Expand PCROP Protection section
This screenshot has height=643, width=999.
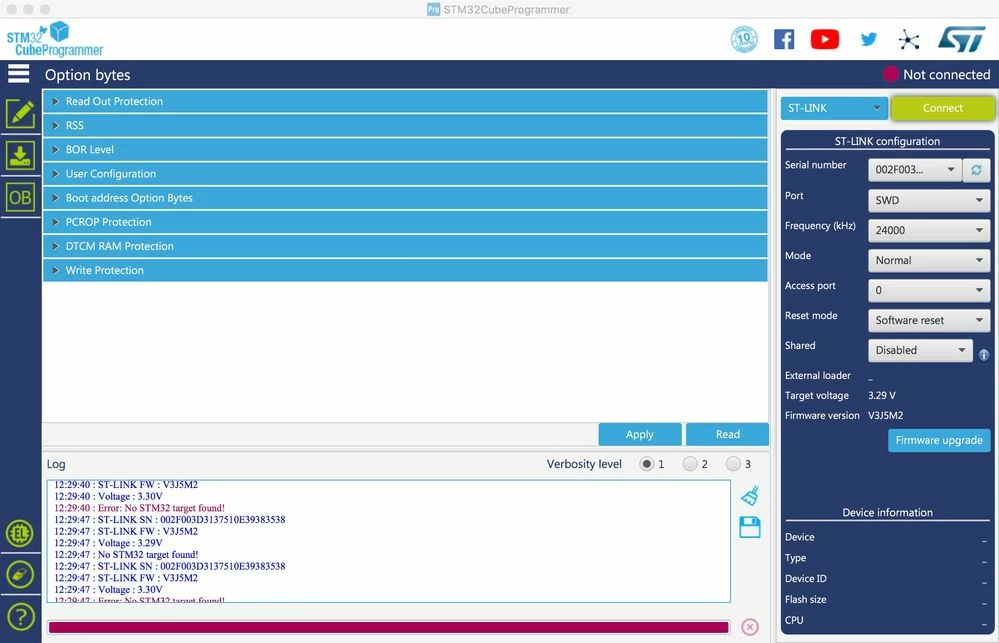click(x=405, y=222)
